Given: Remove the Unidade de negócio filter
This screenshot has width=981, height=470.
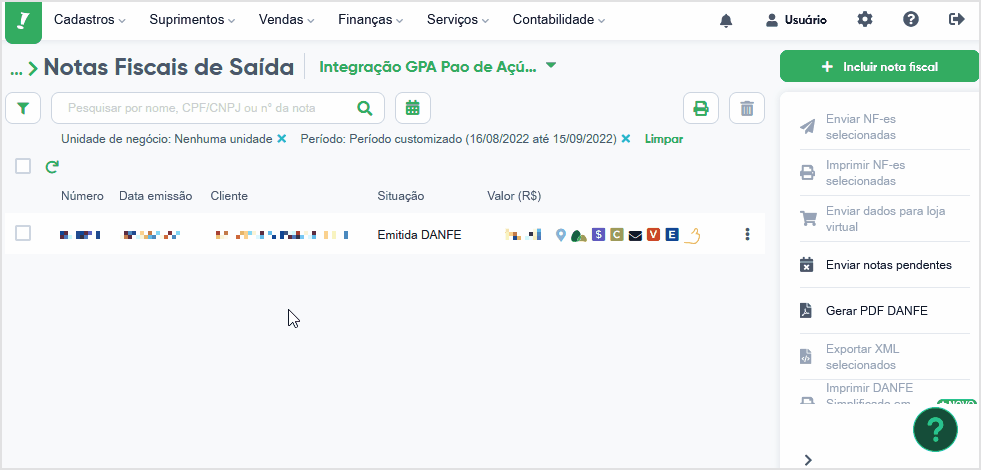Looking at the screenshot, I should pyautogui.click(x=282, y=139).
